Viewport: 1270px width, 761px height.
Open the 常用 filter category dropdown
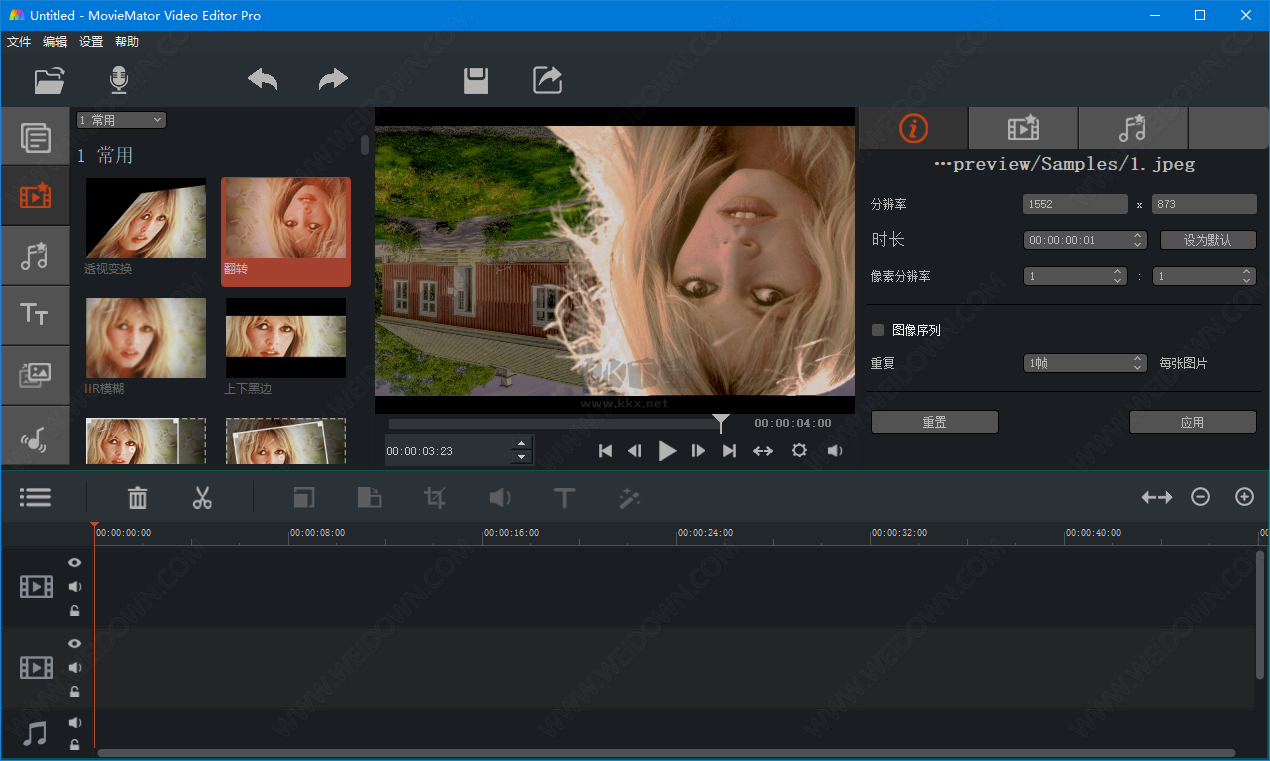tap(120, 119)
